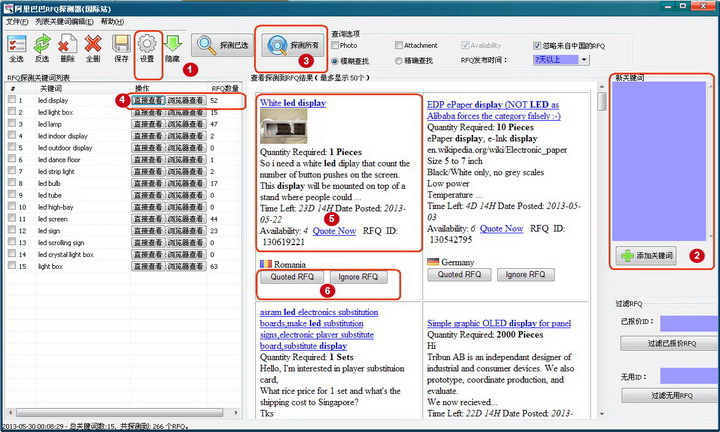Click 过滤已报价RFQ filter button
This screenshot has width=720, height=432.
pos(671,343)
